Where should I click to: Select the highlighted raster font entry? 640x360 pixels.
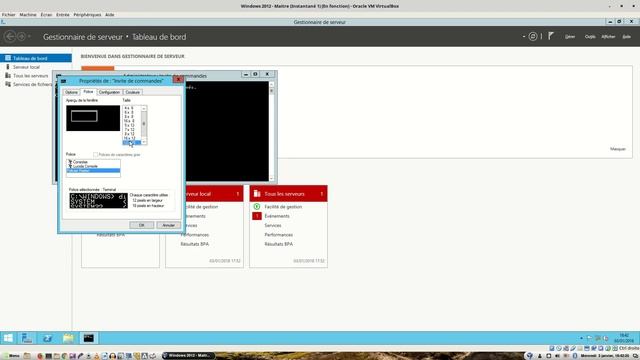[93, 171]
